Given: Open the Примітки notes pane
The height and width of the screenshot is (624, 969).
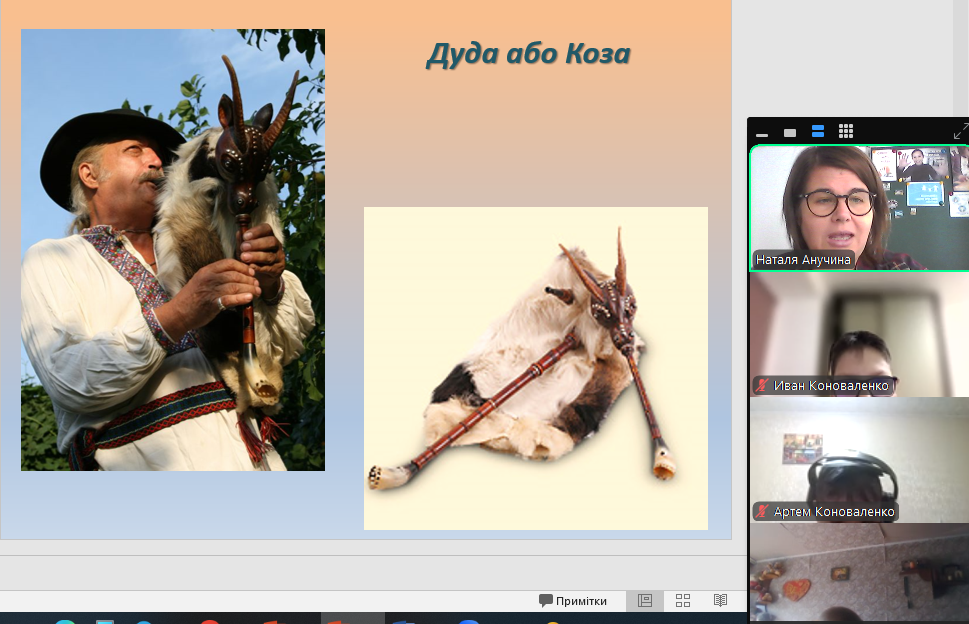Looking at the screenshot, I should [x=573, y=601].
